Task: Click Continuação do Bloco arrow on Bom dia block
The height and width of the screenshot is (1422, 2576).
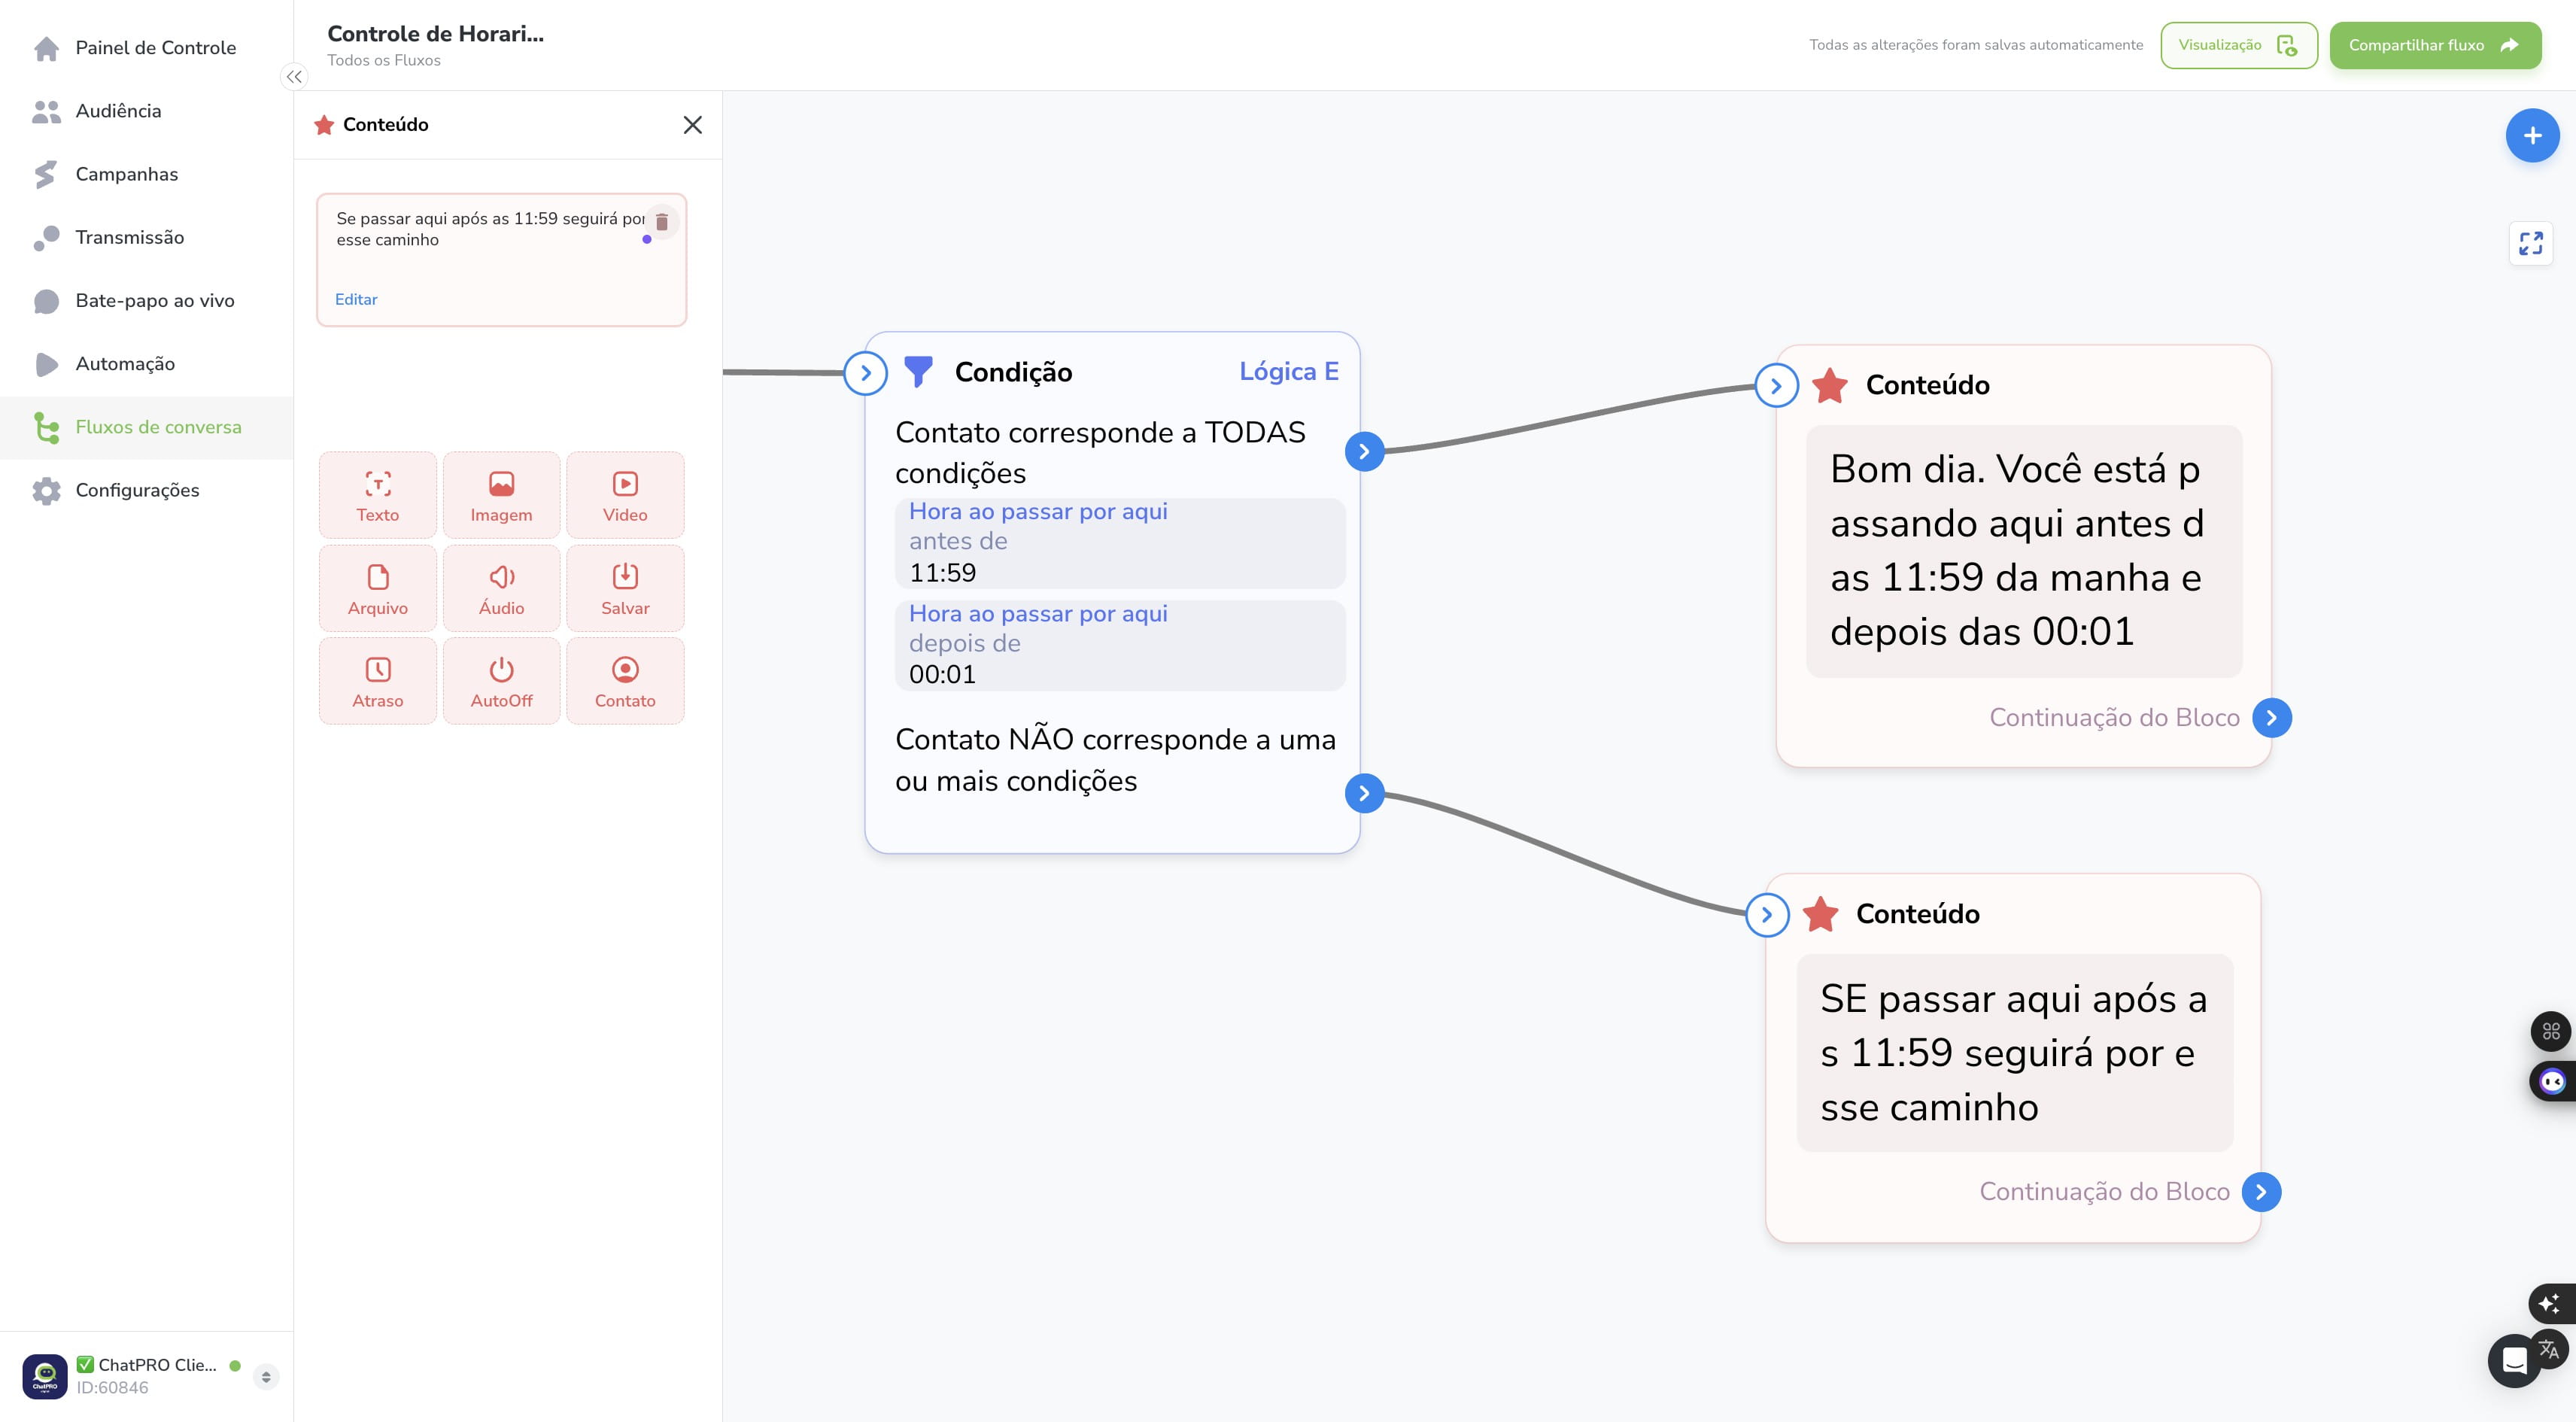Action: point(2272,717)
